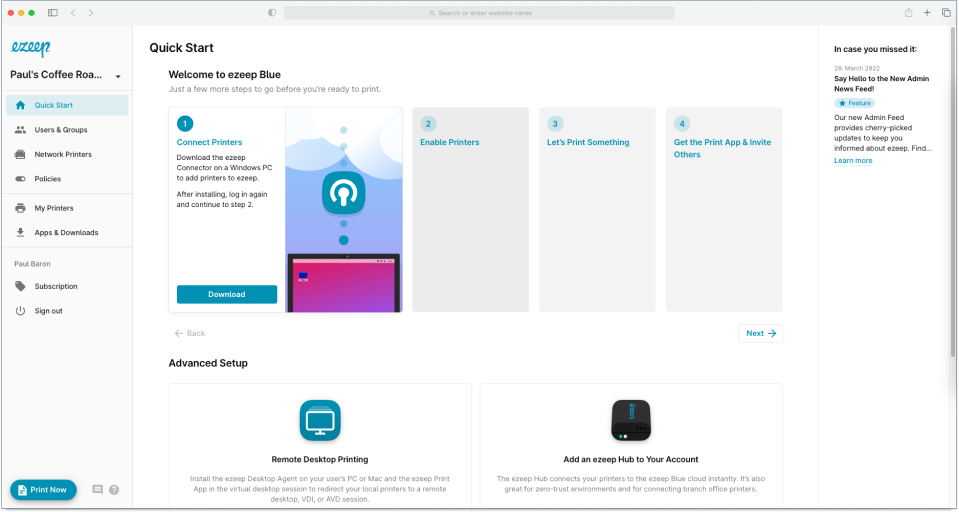
Task: Click the browser address search field
Action: click(480, 13)
